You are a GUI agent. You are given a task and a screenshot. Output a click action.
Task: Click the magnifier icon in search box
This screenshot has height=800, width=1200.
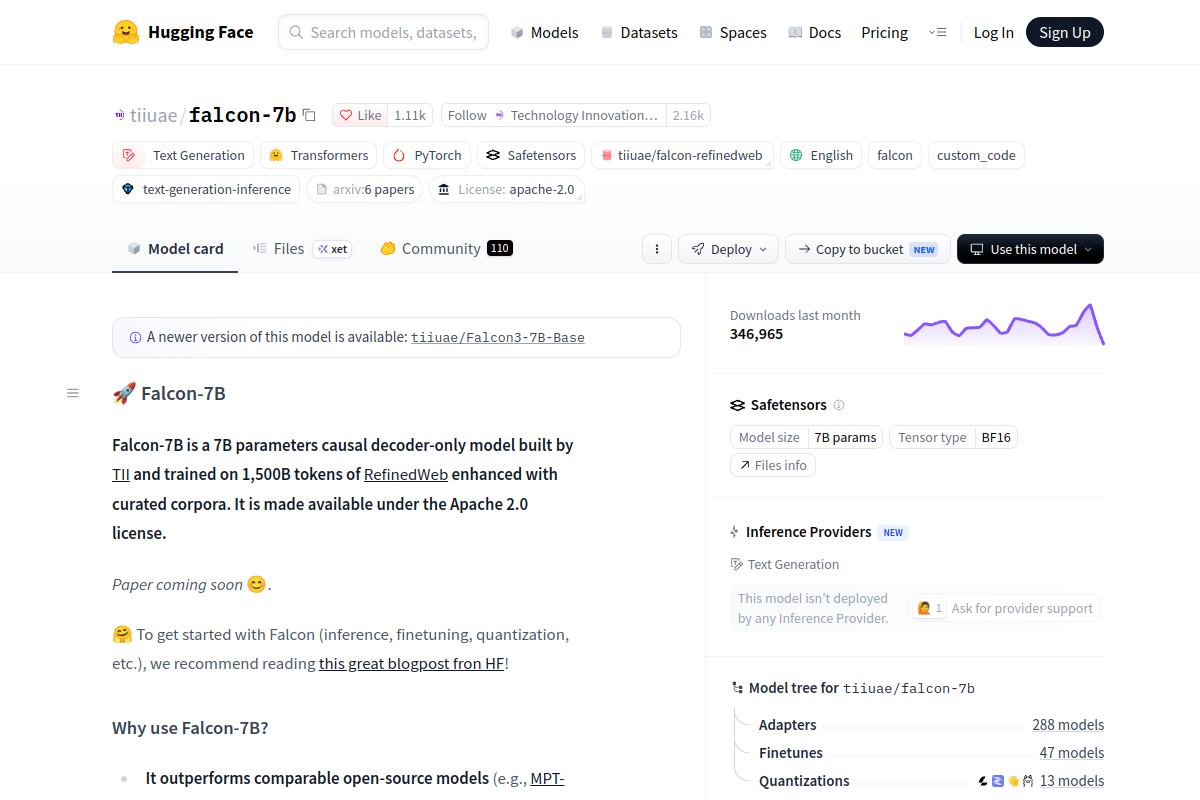tap(296, 32)
